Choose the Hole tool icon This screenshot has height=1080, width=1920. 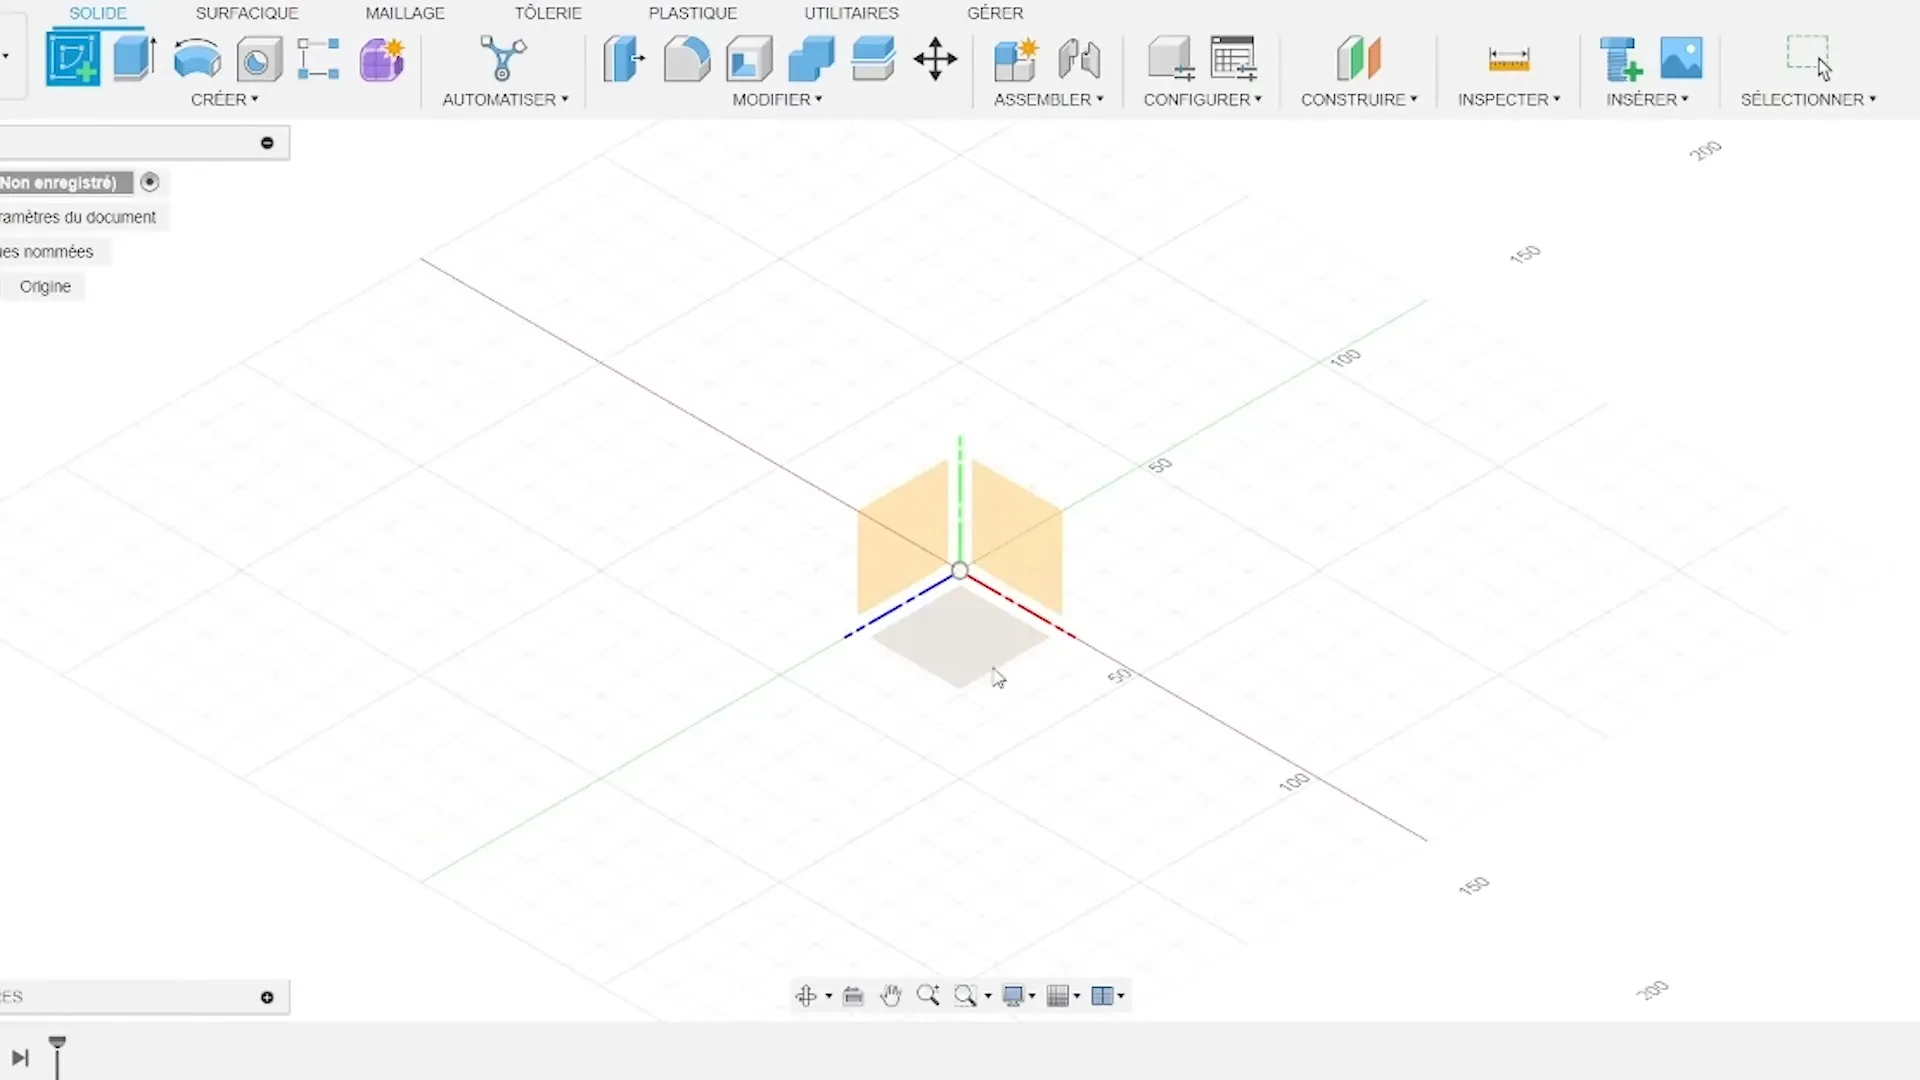(259, 60)
